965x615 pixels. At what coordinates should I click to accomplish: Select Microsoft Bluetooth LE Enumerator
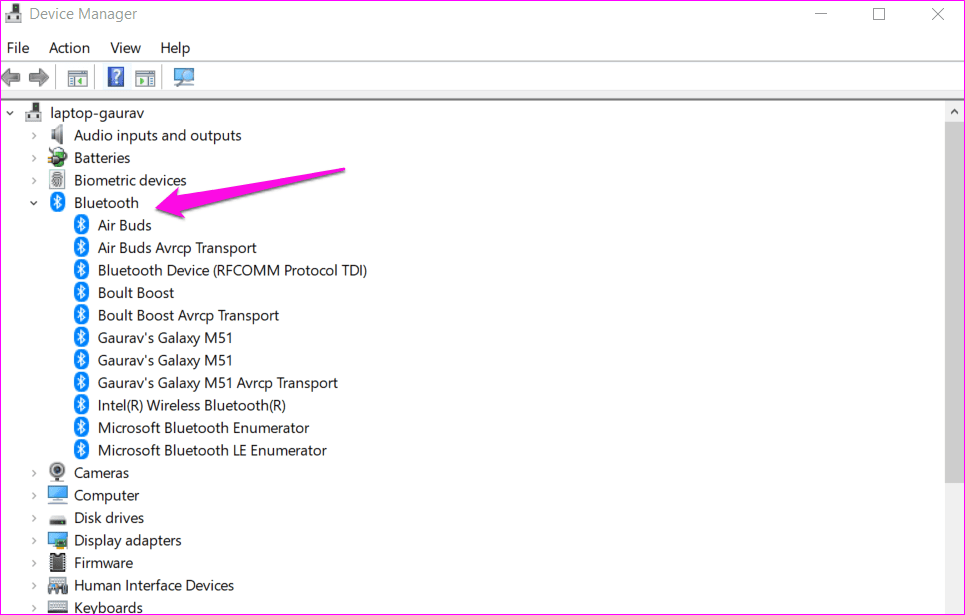212,450
